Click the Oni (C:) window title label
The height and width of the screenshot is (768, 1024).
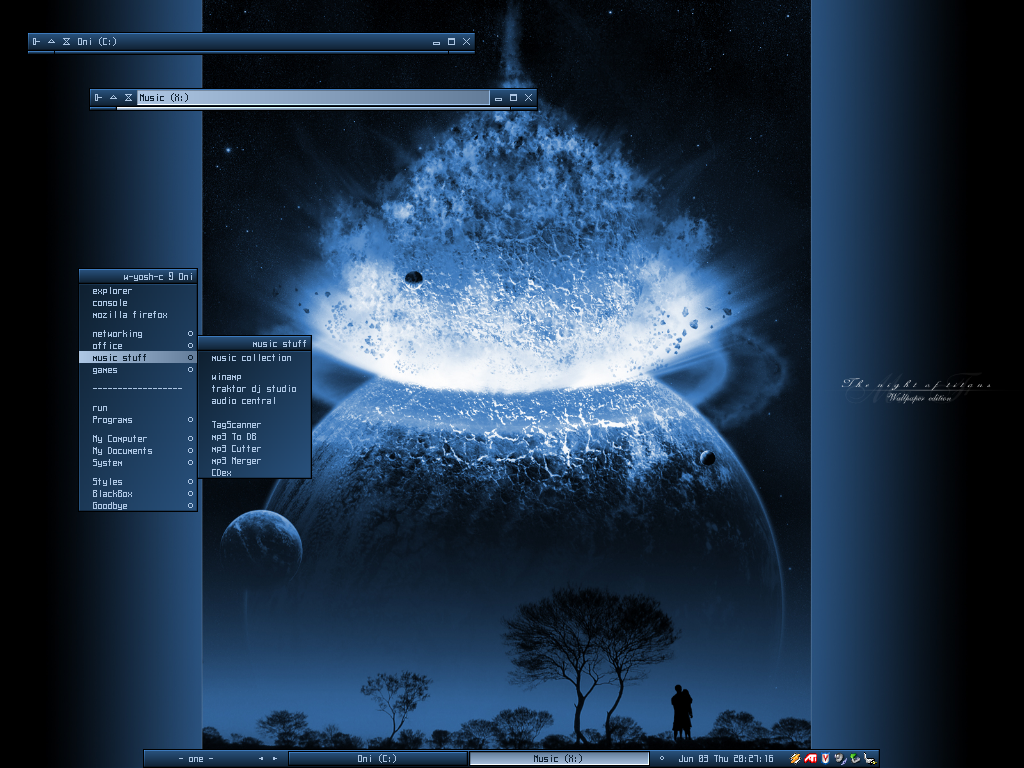click(x=97, y=42)
